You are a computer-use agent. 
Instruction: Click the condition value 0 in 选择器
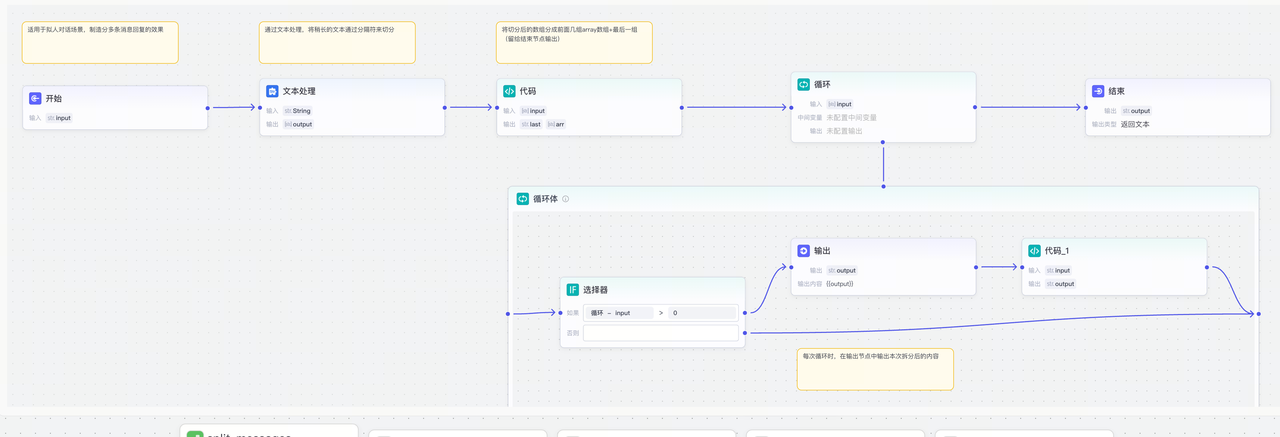[x=702, y=313]
